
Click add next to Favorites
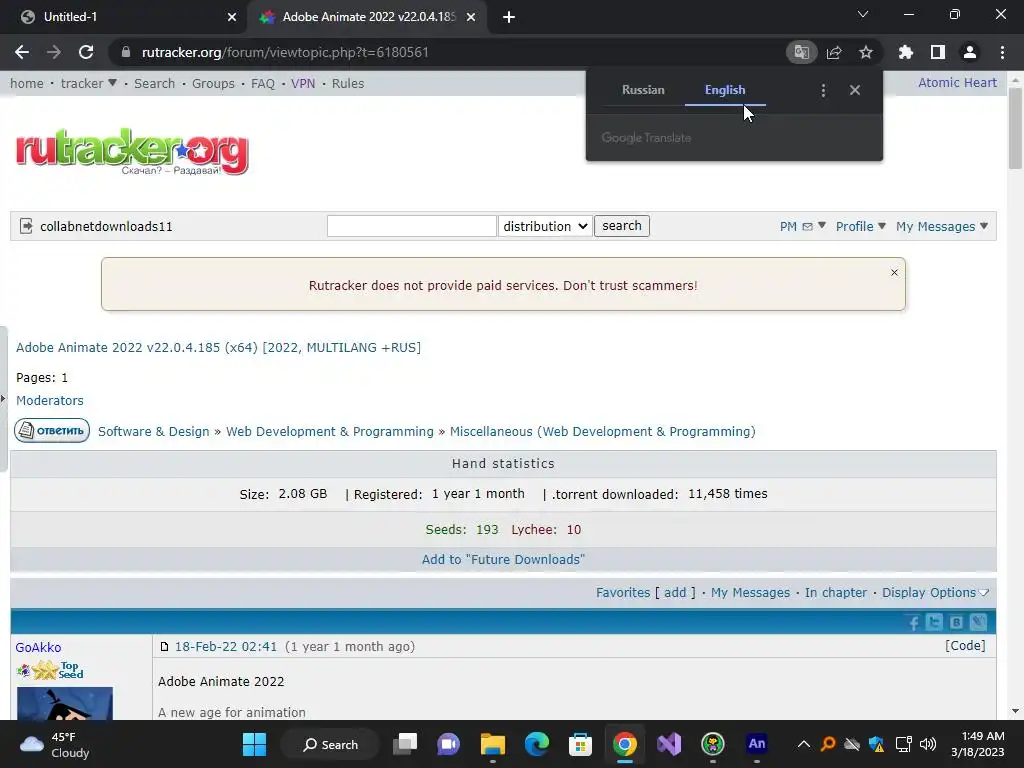click(x=675, y=592)
